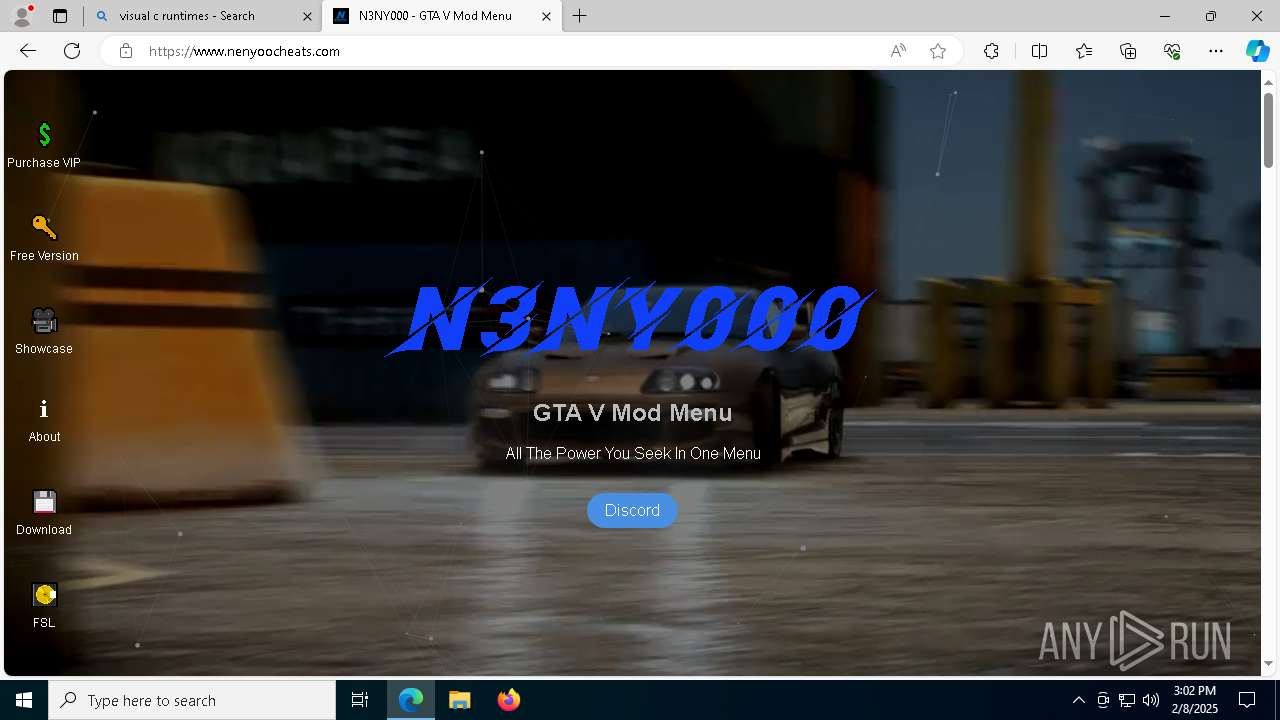Screen dimensions: 1280x720
Task: Open the Showcase camera icon
Action: 44,320
